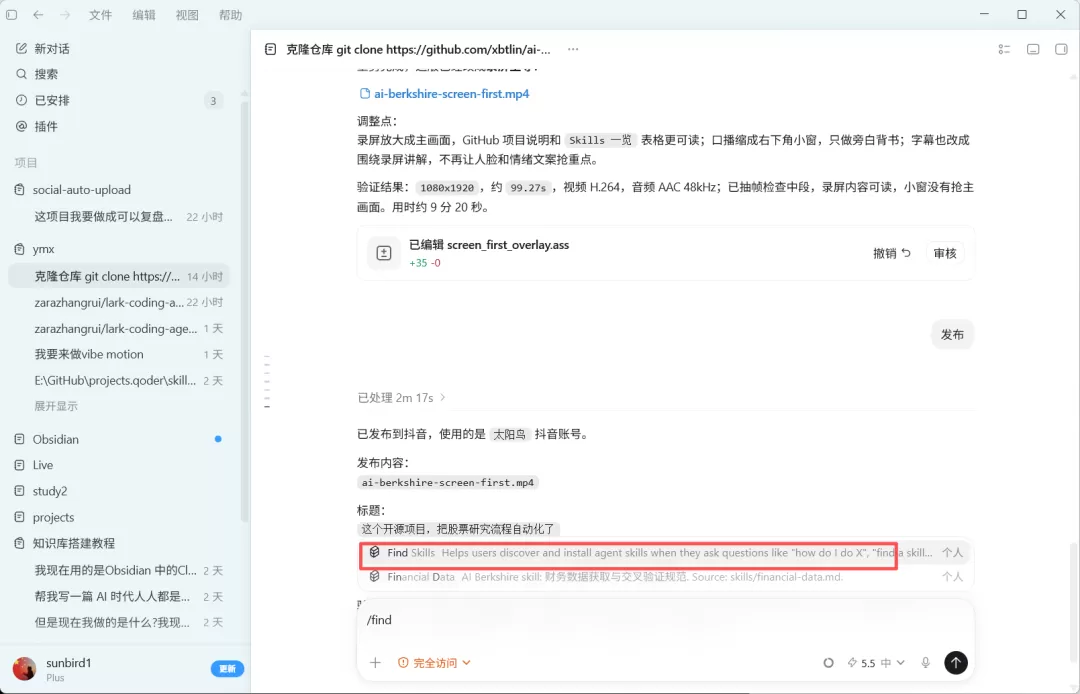1080x694 pixels.
Task: Click the microphone voice input icon
Action: pyautogui.click(x=925, y=662)
